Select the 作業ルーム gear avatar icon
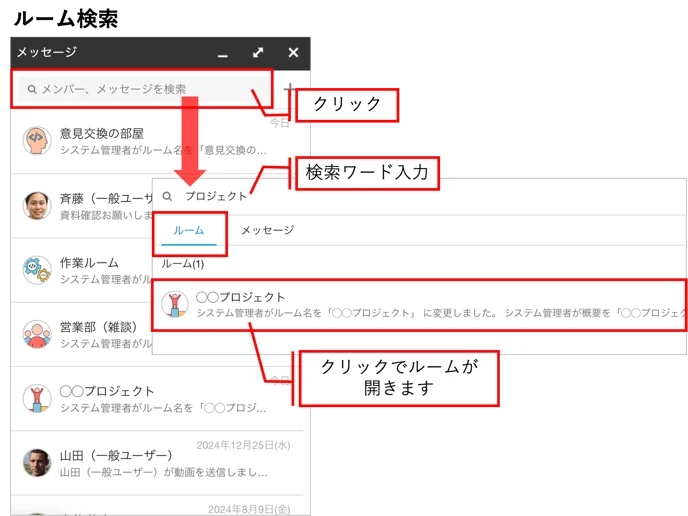 coord(37,269)
